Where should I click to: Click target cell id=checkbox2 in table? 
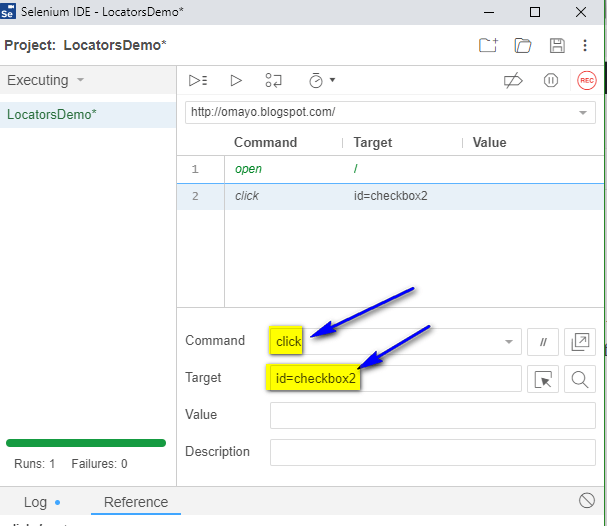pos(390,196)
